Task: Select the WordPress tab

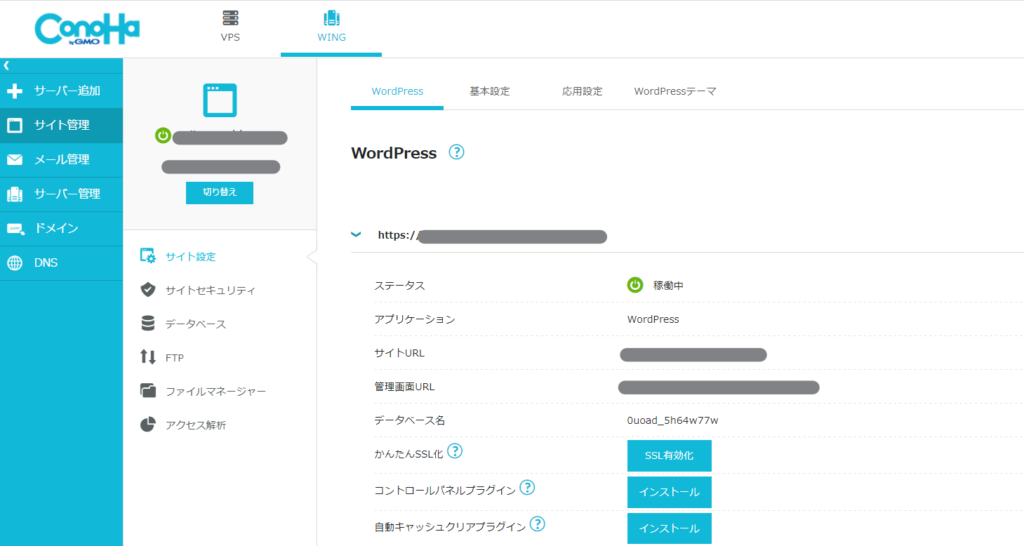Action: click(x=397, y=91)
